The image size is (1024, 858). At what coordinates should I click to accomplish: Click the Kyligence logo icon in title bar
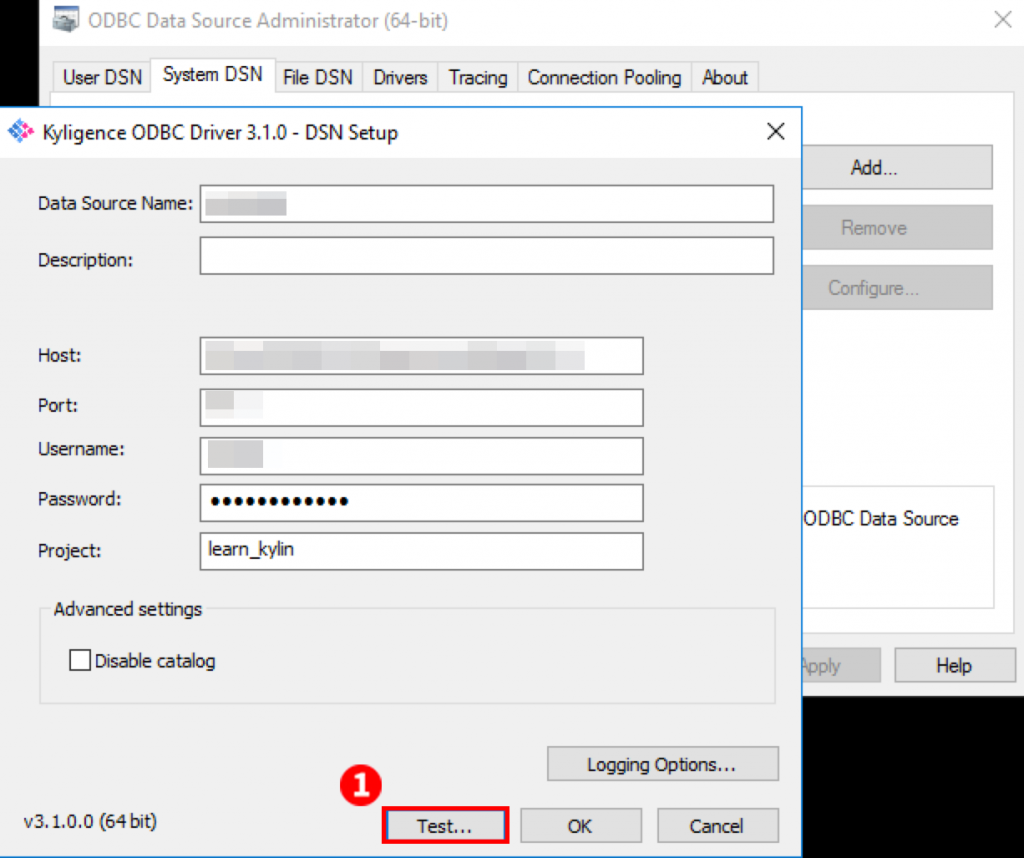tap(21, 132)
